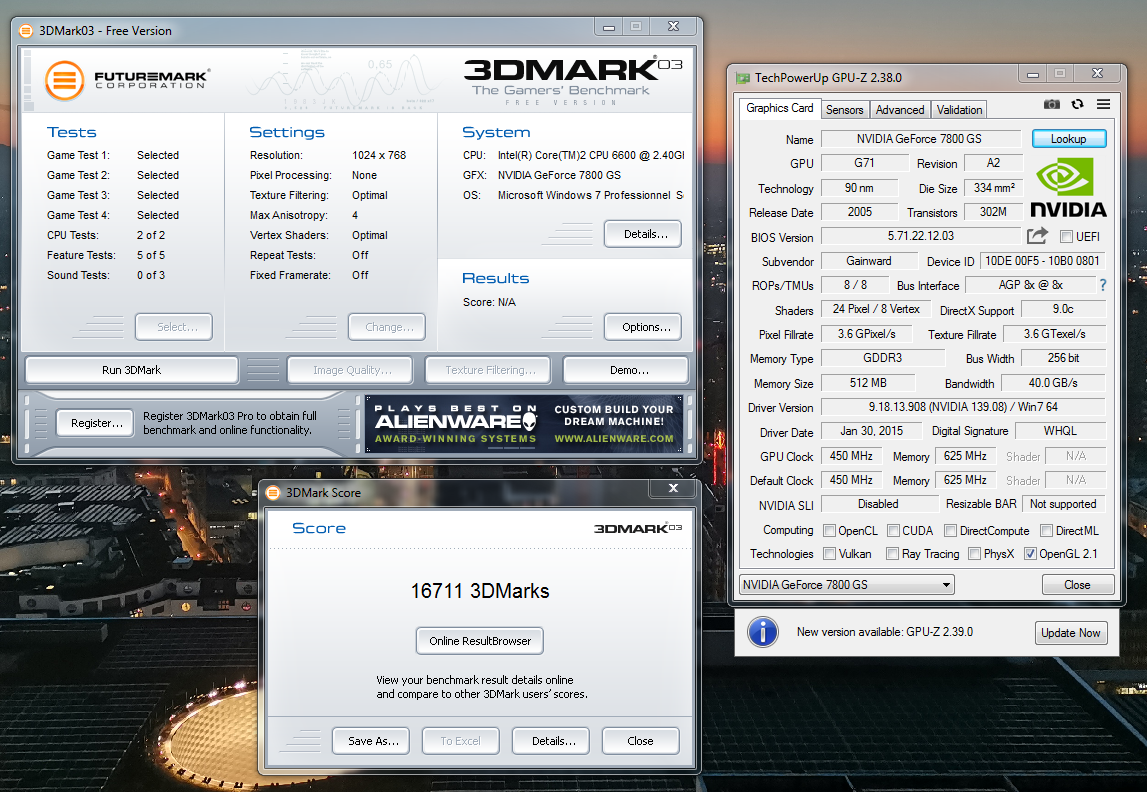This screenshot has width=1147, height=792.
Task: Click the Driver Version field
Action: point(963,407)
